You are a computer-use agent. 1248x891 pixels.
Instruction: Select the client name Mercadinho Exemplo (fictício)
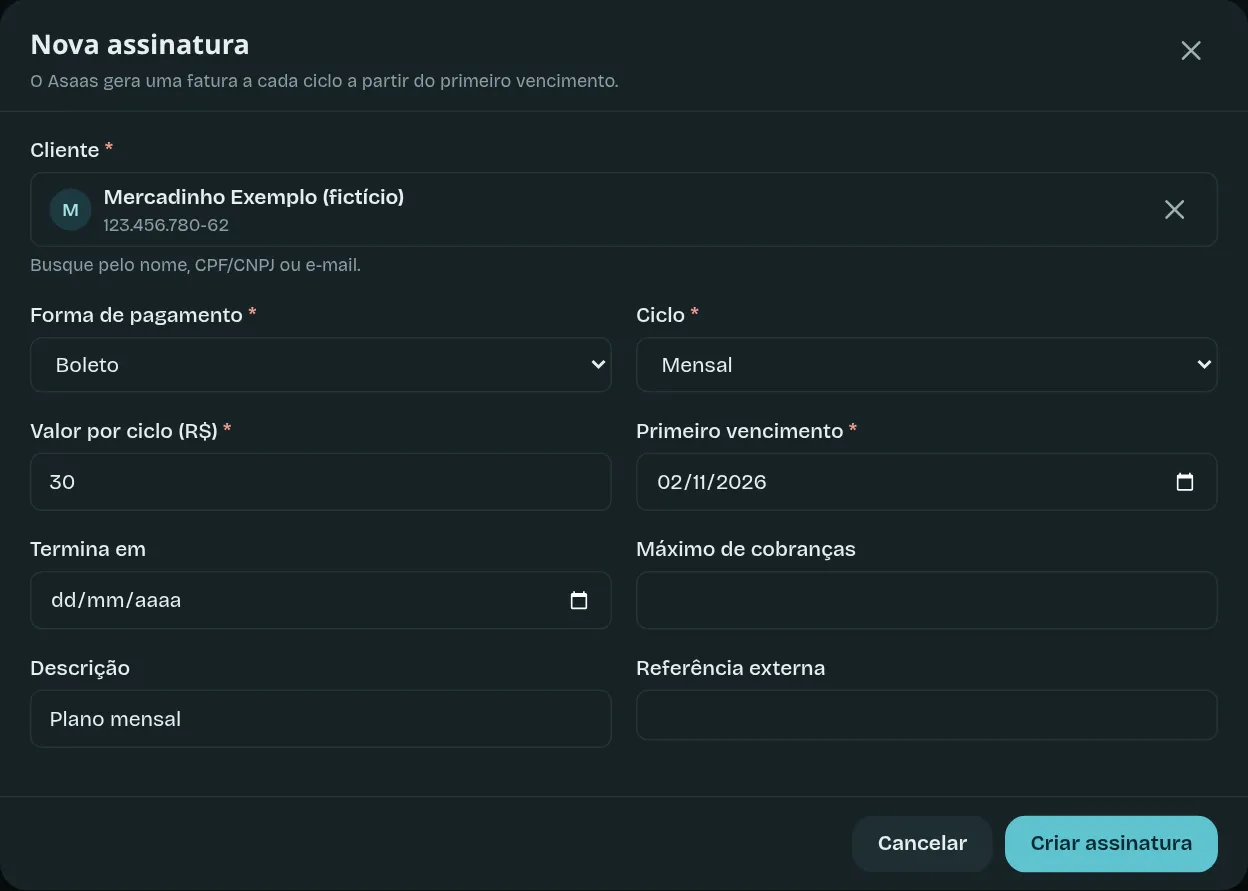click(x=254, y=197)
